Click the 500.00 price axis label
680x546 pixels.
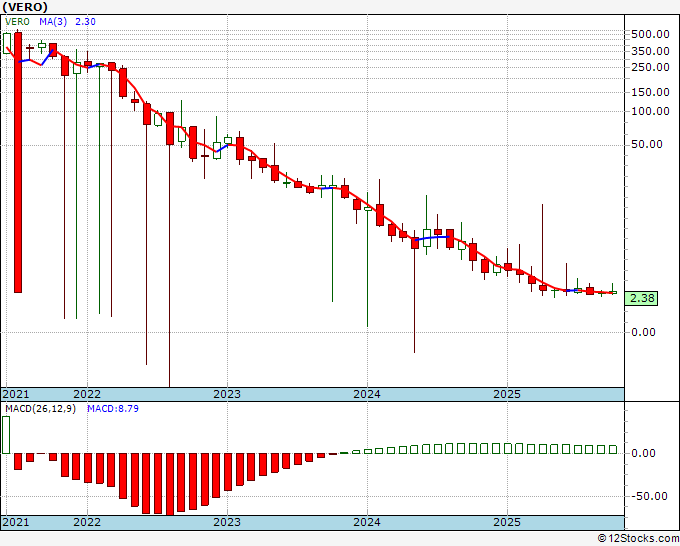[651, 34]
